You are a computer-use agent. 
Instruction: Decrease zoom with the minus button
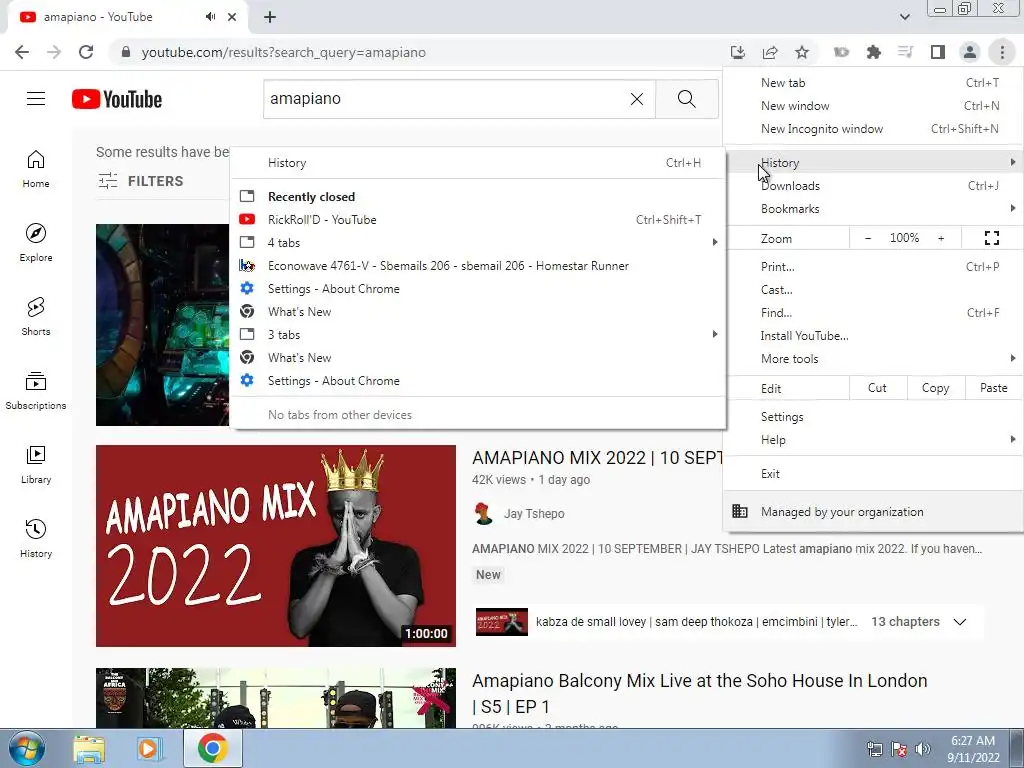coord(867,238)
